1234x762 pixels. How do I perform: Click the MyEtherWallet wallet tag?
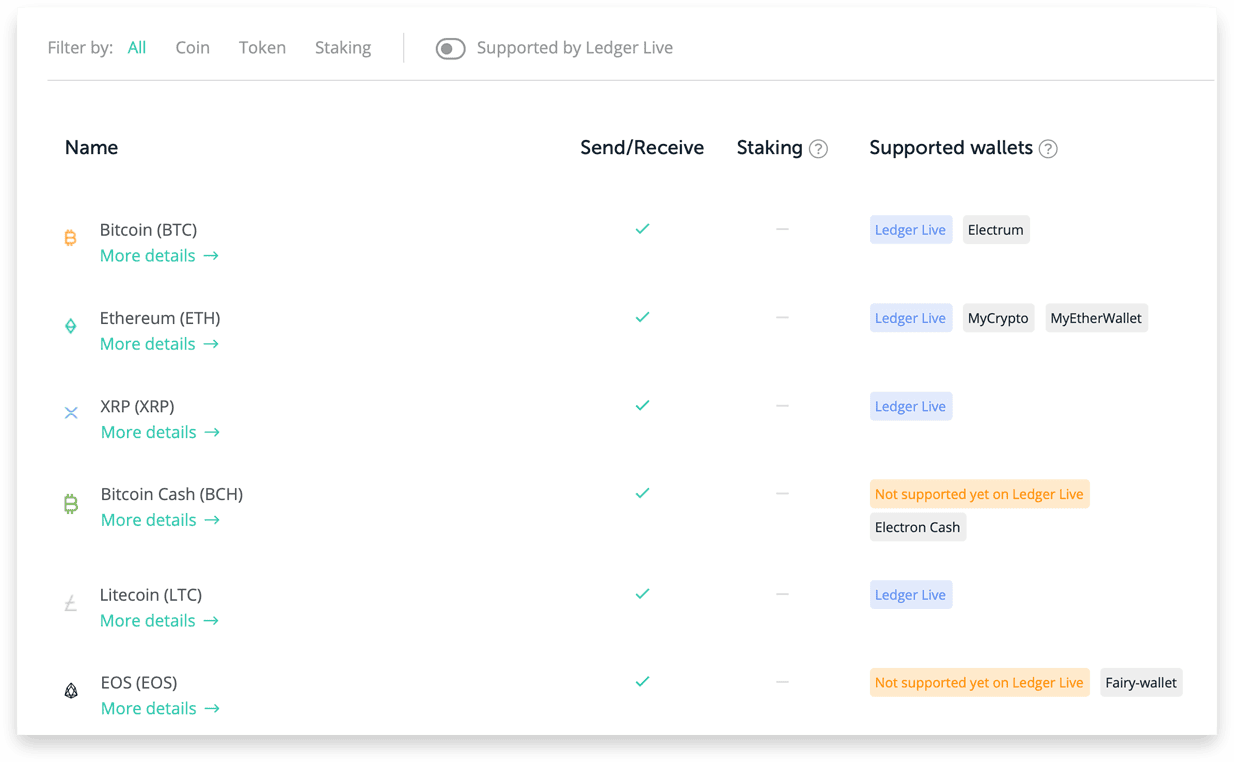pos(1096,318)
